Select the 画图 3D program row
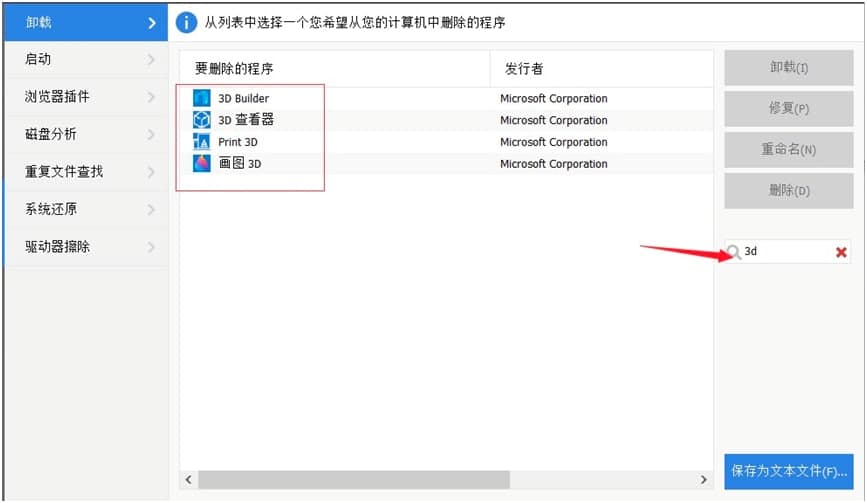Viewport: 867px width, 503px height. point(446,163)
